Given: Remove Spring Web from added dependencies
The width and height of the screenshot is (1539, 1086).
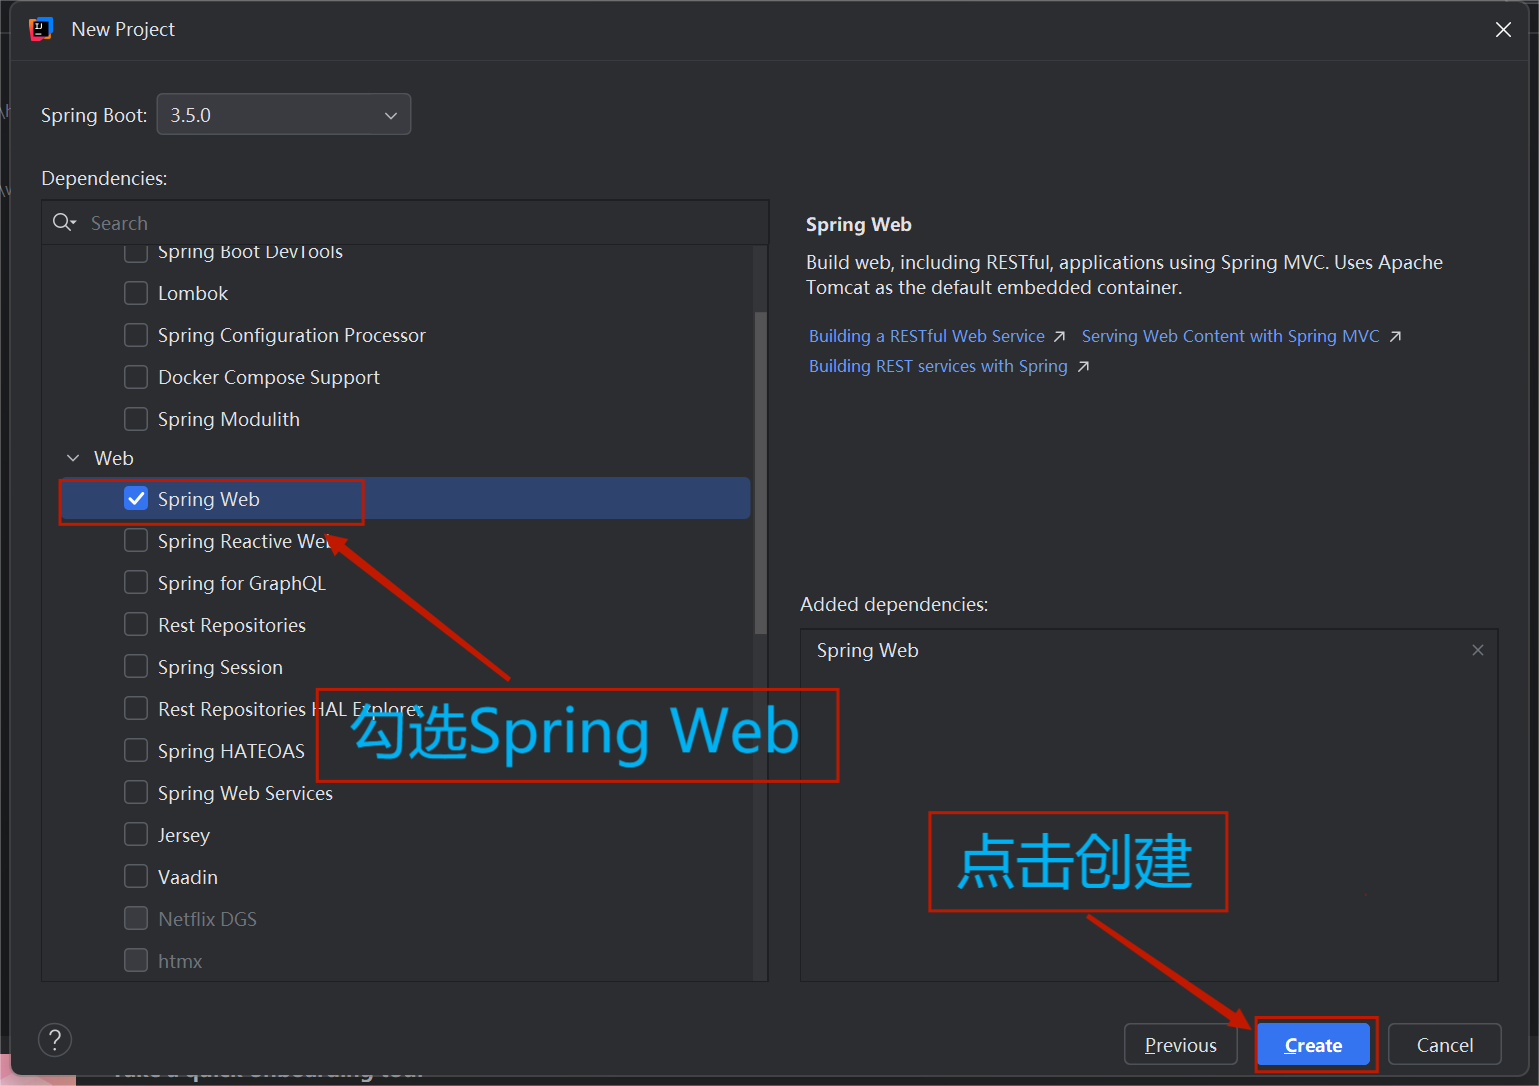Looking at the screenshot, I should click(1477, 650).
